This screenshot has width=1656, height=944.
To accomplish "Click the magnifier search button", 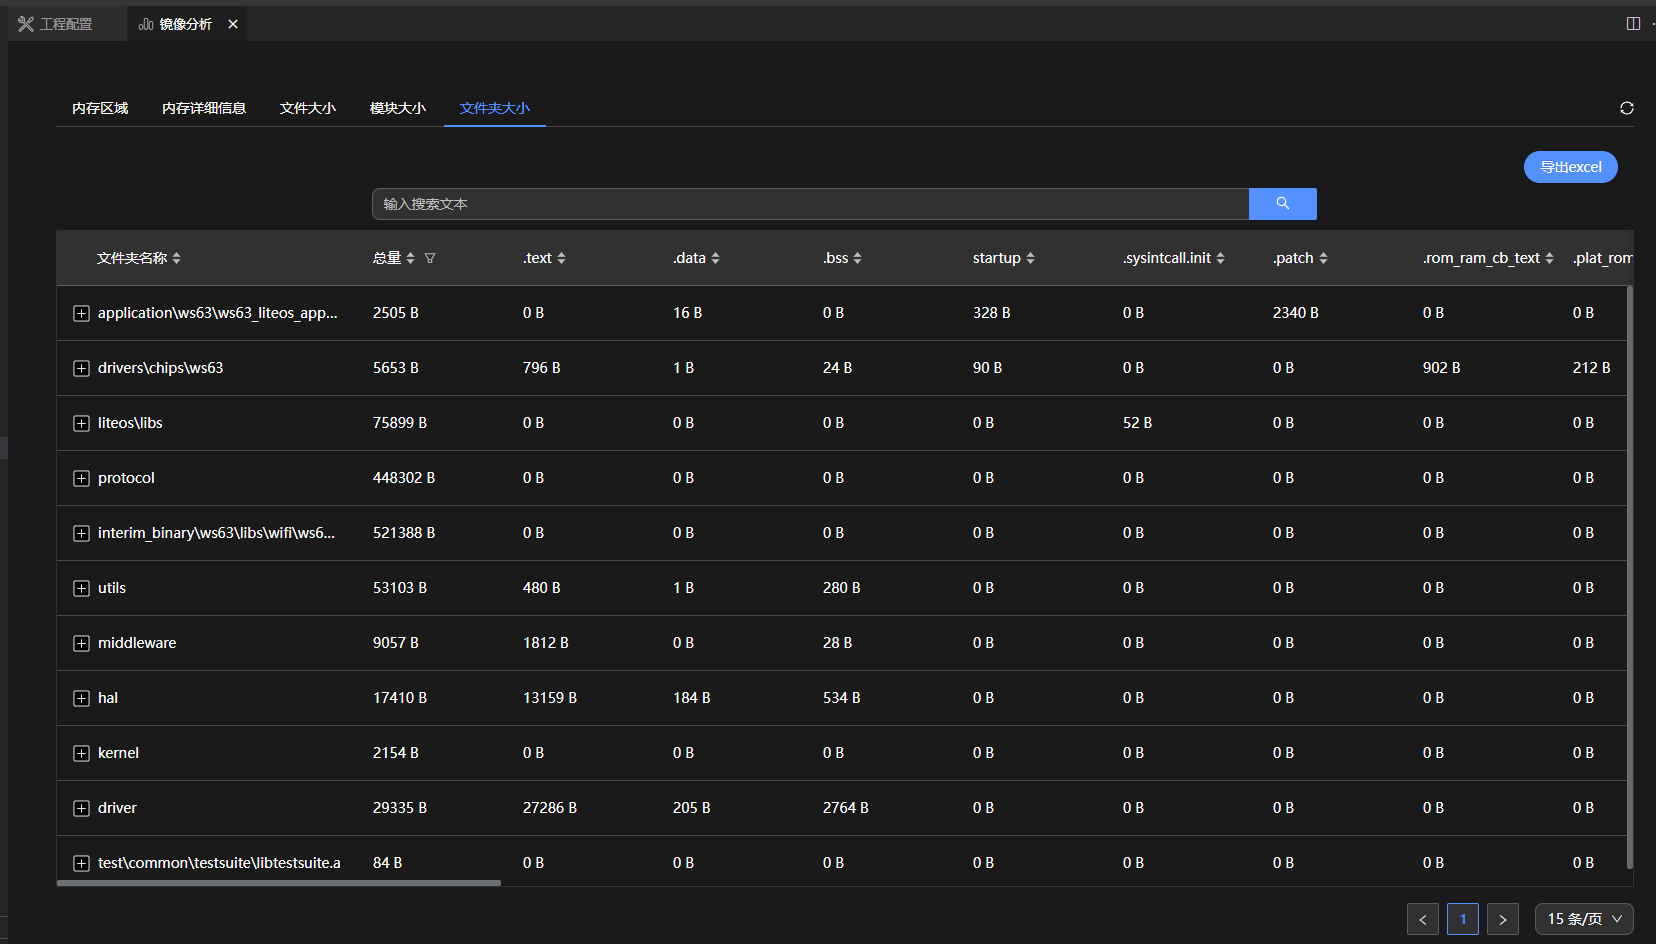I will (x=1282, y=204).
